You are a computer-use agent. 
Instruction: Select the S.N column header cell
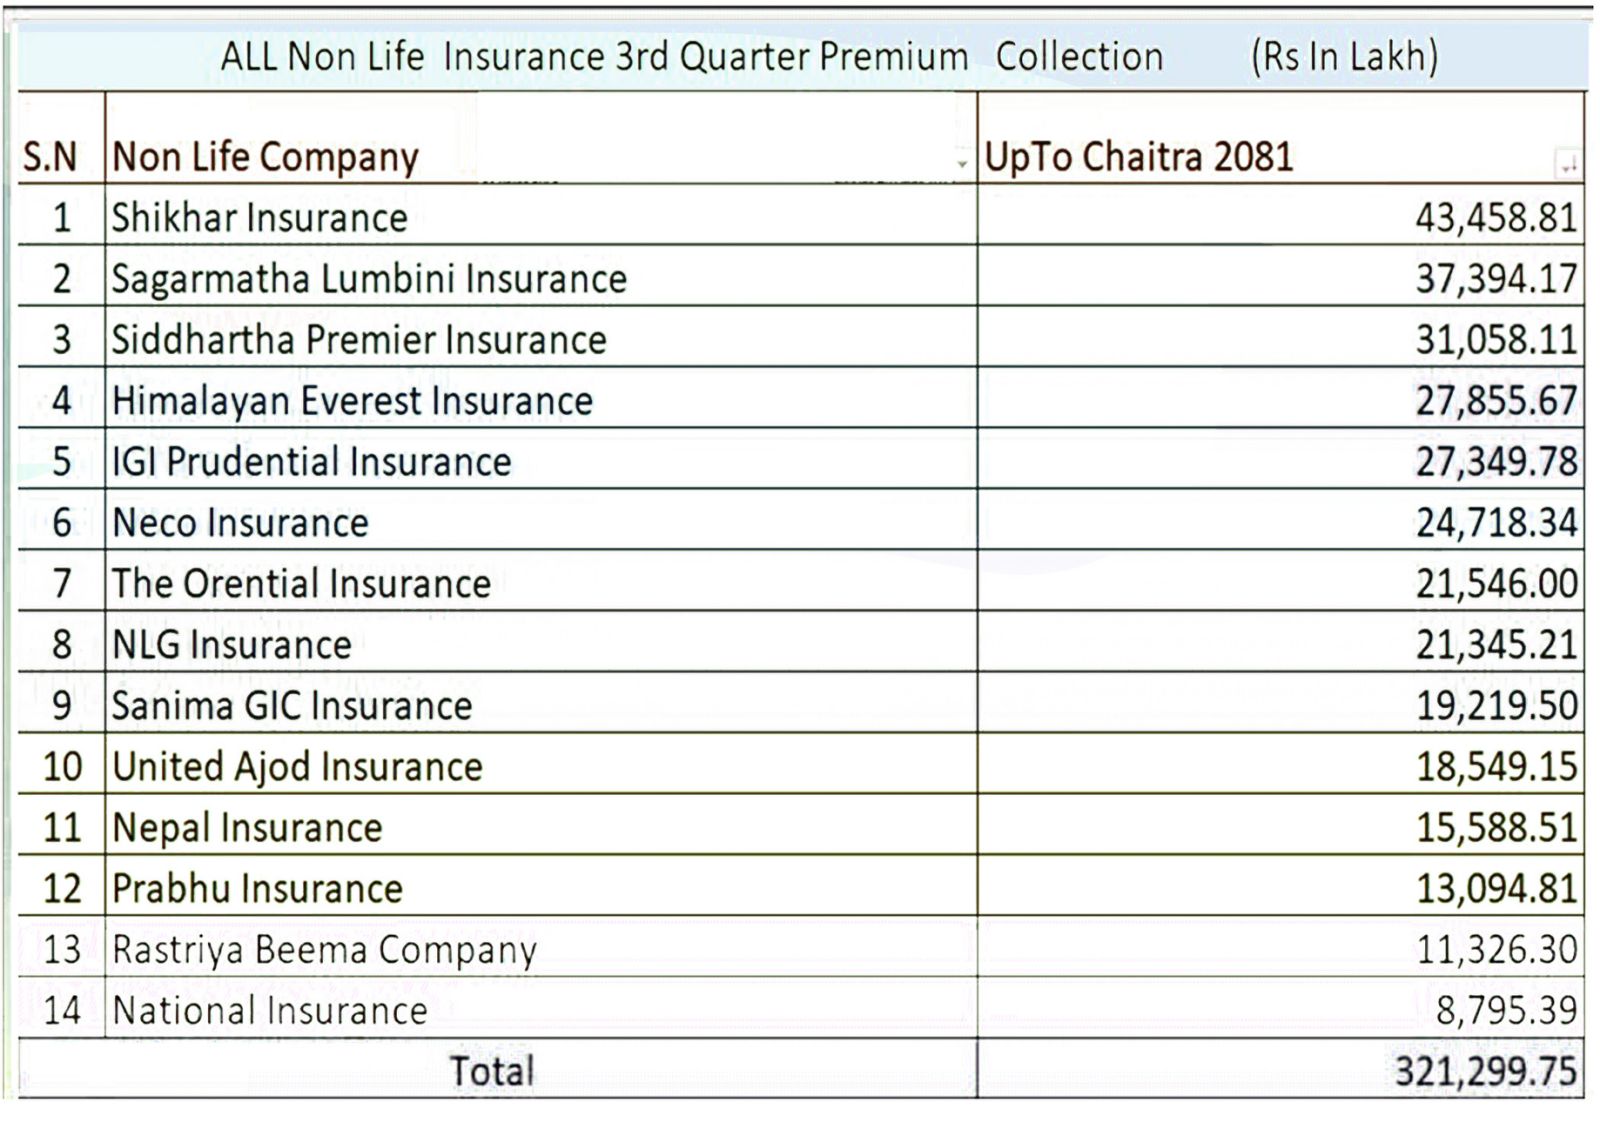50,157
